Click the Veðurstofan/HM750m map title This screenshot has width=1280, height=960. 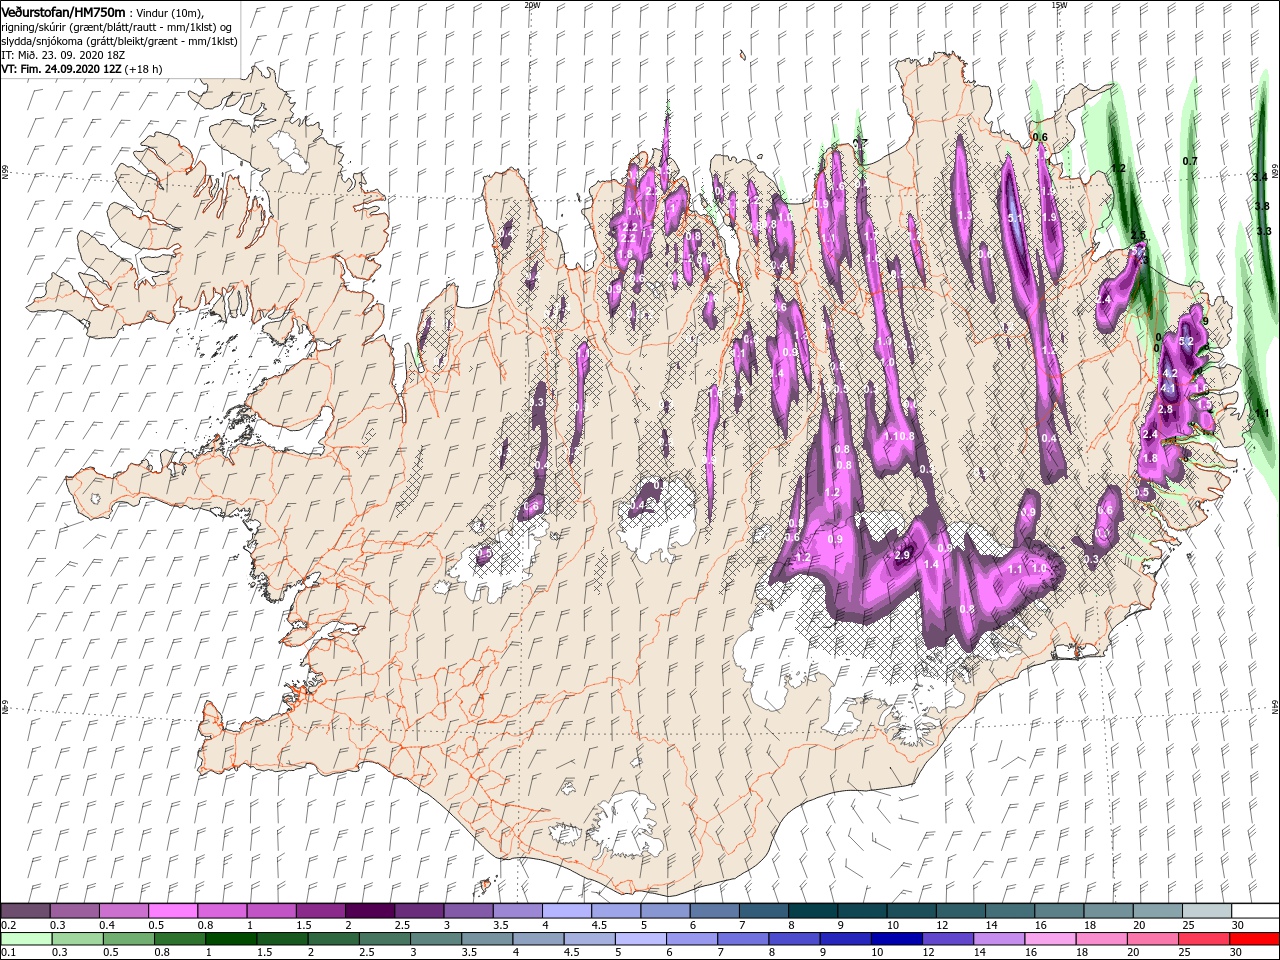64,11
